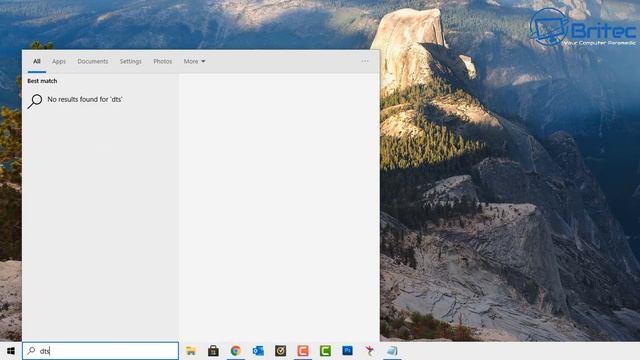Click the magnifier icon in search box
Screen dimensions: 640x360
point(31,351)
